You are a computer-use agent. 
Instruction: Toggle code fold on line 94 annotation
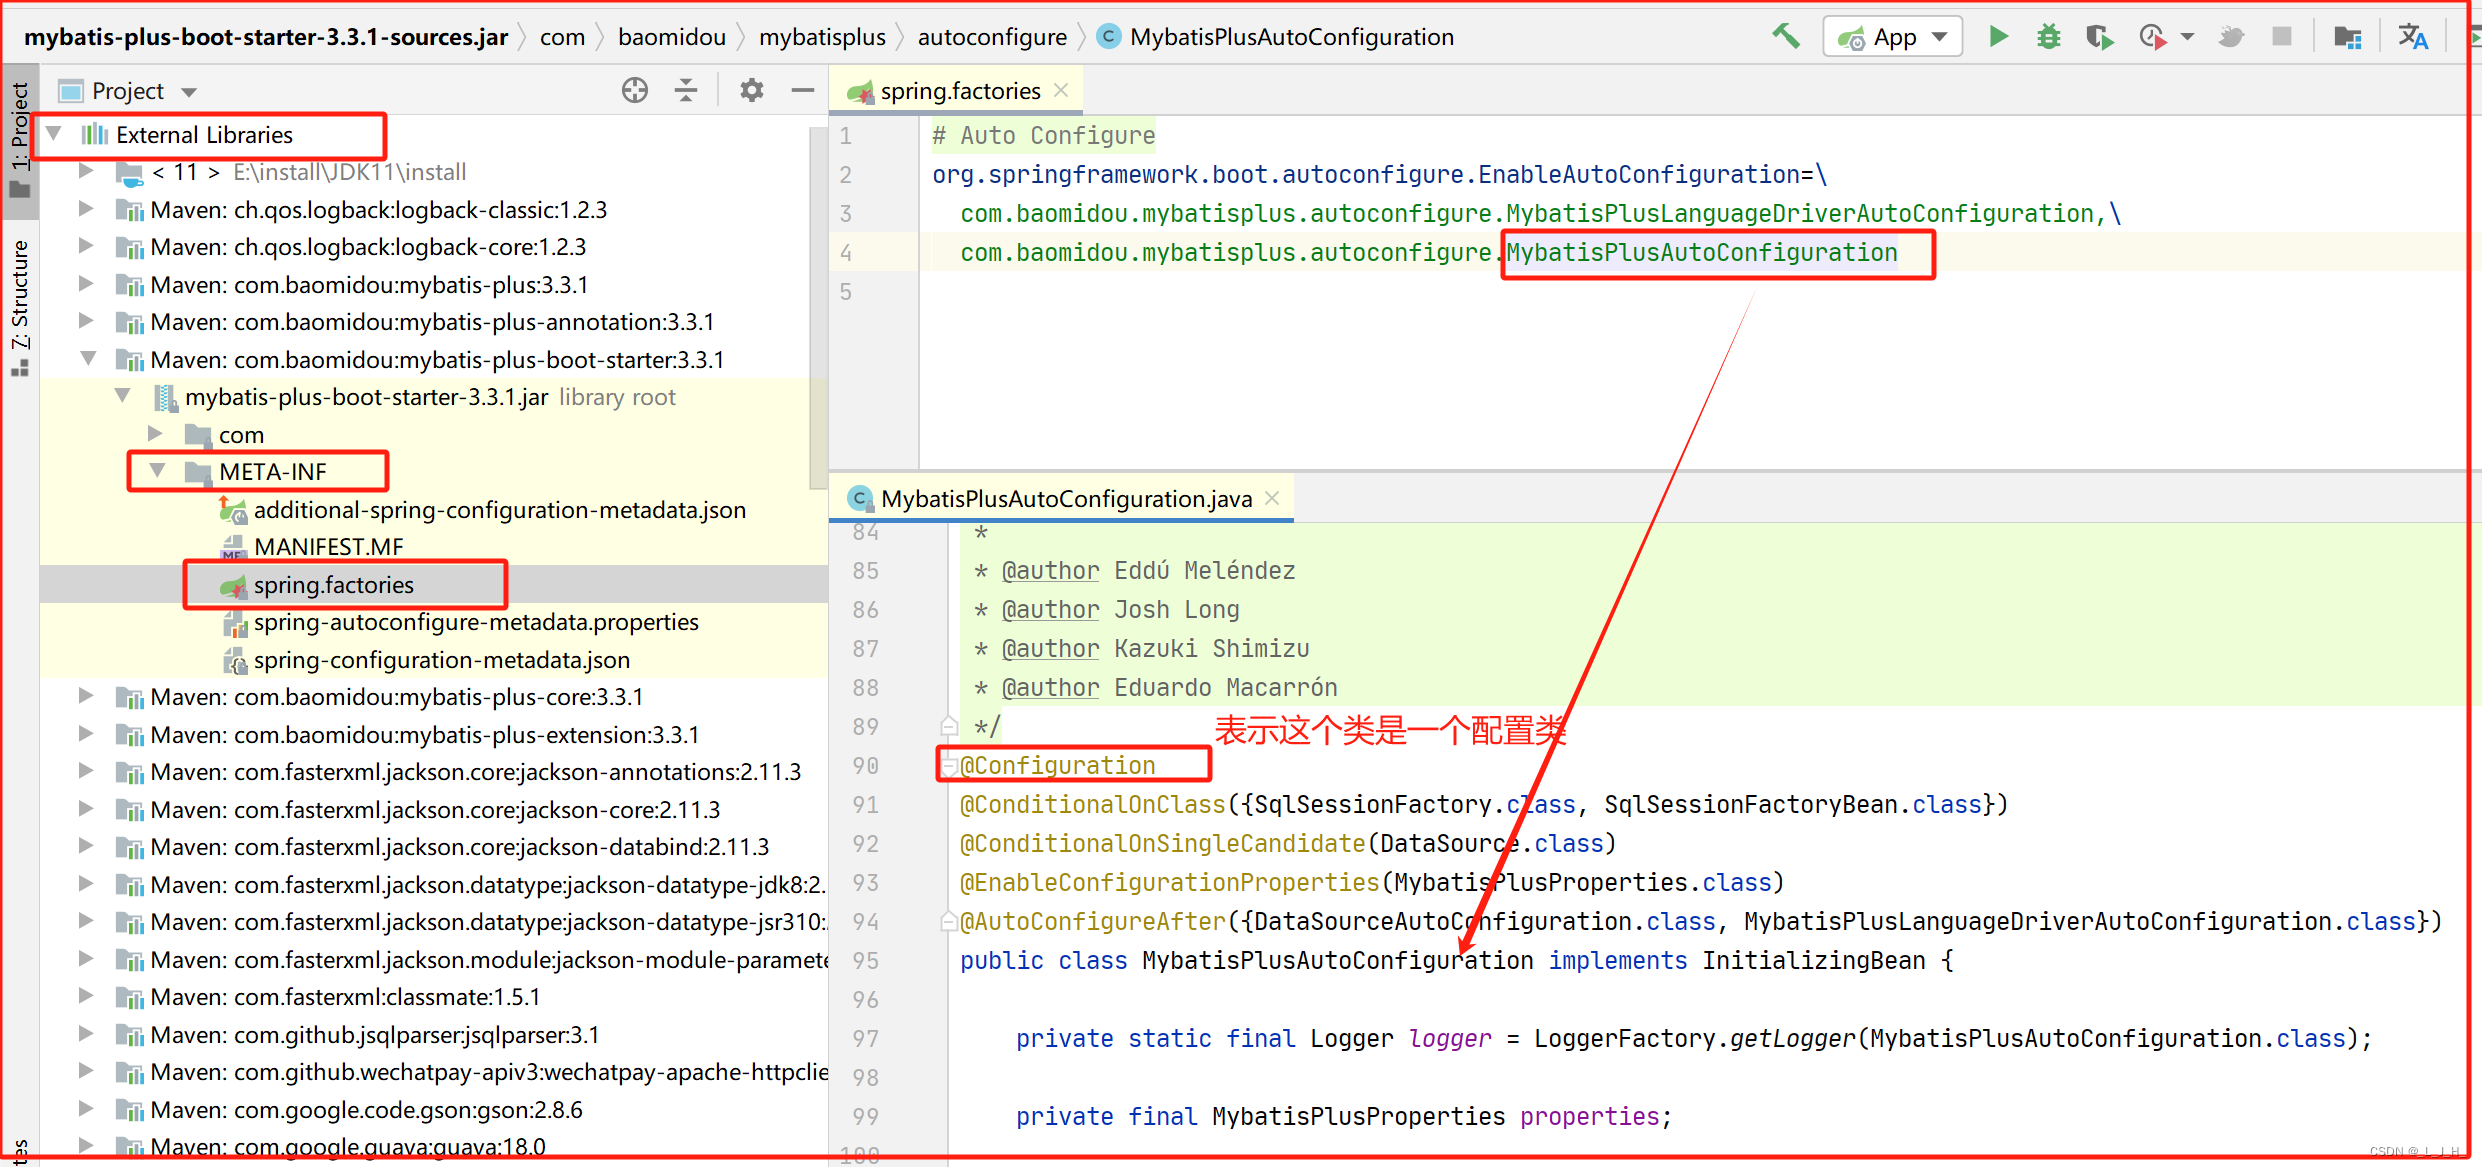coord(949,922)
